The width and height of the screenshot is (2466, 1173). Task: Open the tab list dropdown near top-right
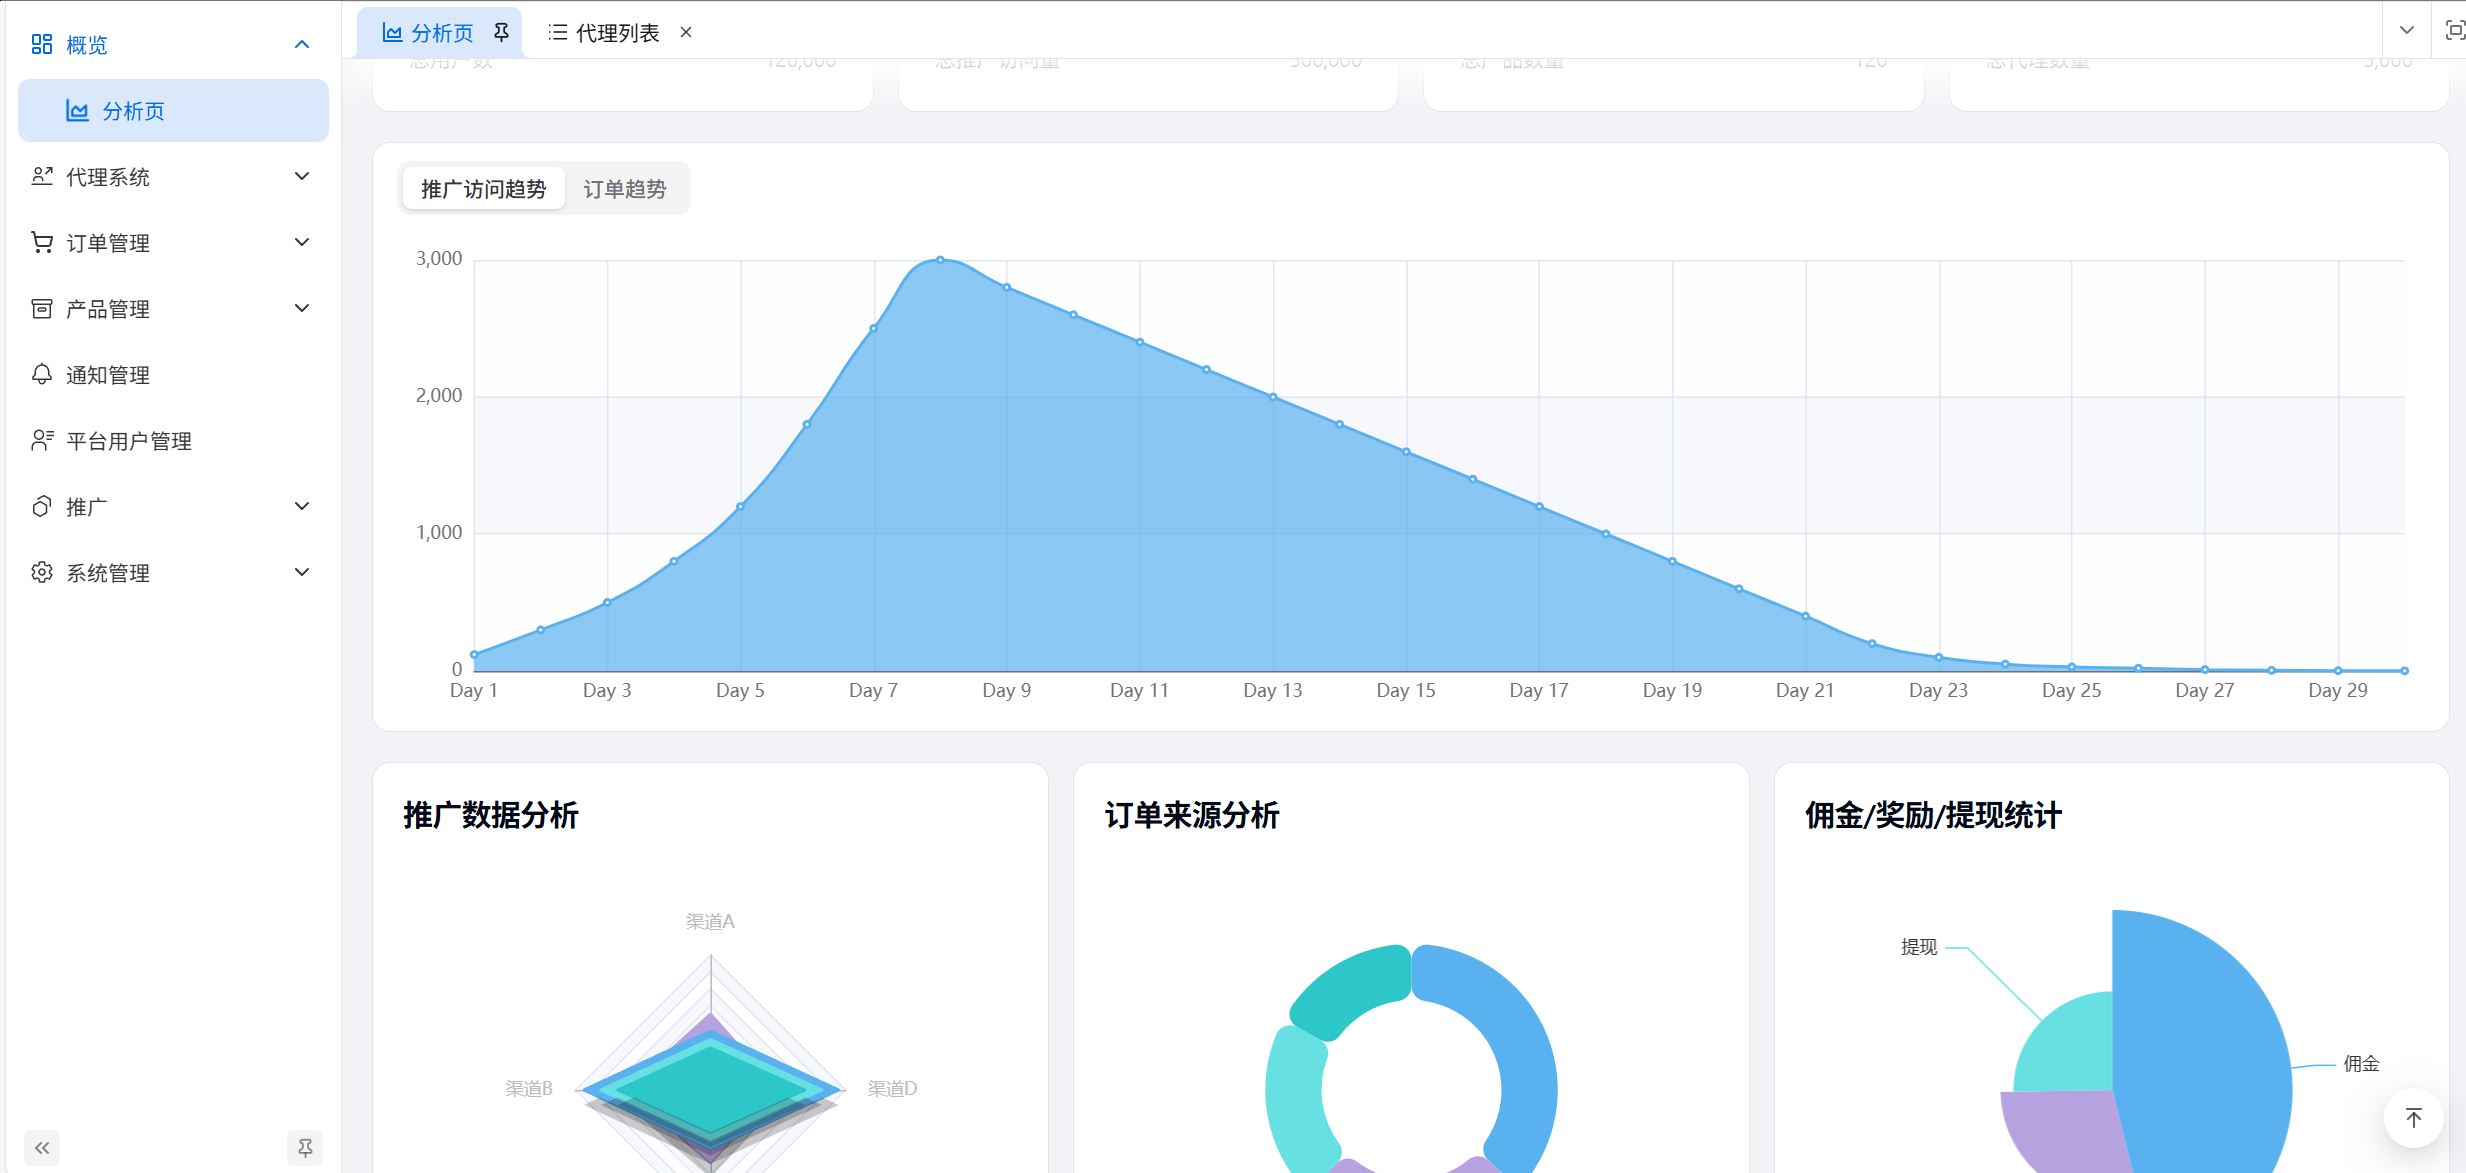coord(2405,29)
